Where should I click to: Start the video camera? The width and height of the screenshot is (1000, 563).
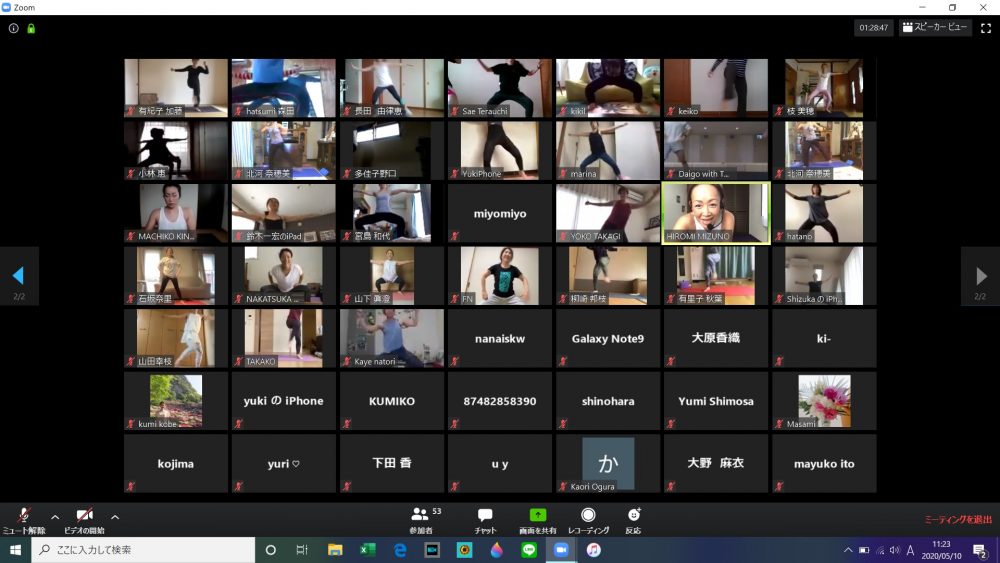(x=84, y=518)
